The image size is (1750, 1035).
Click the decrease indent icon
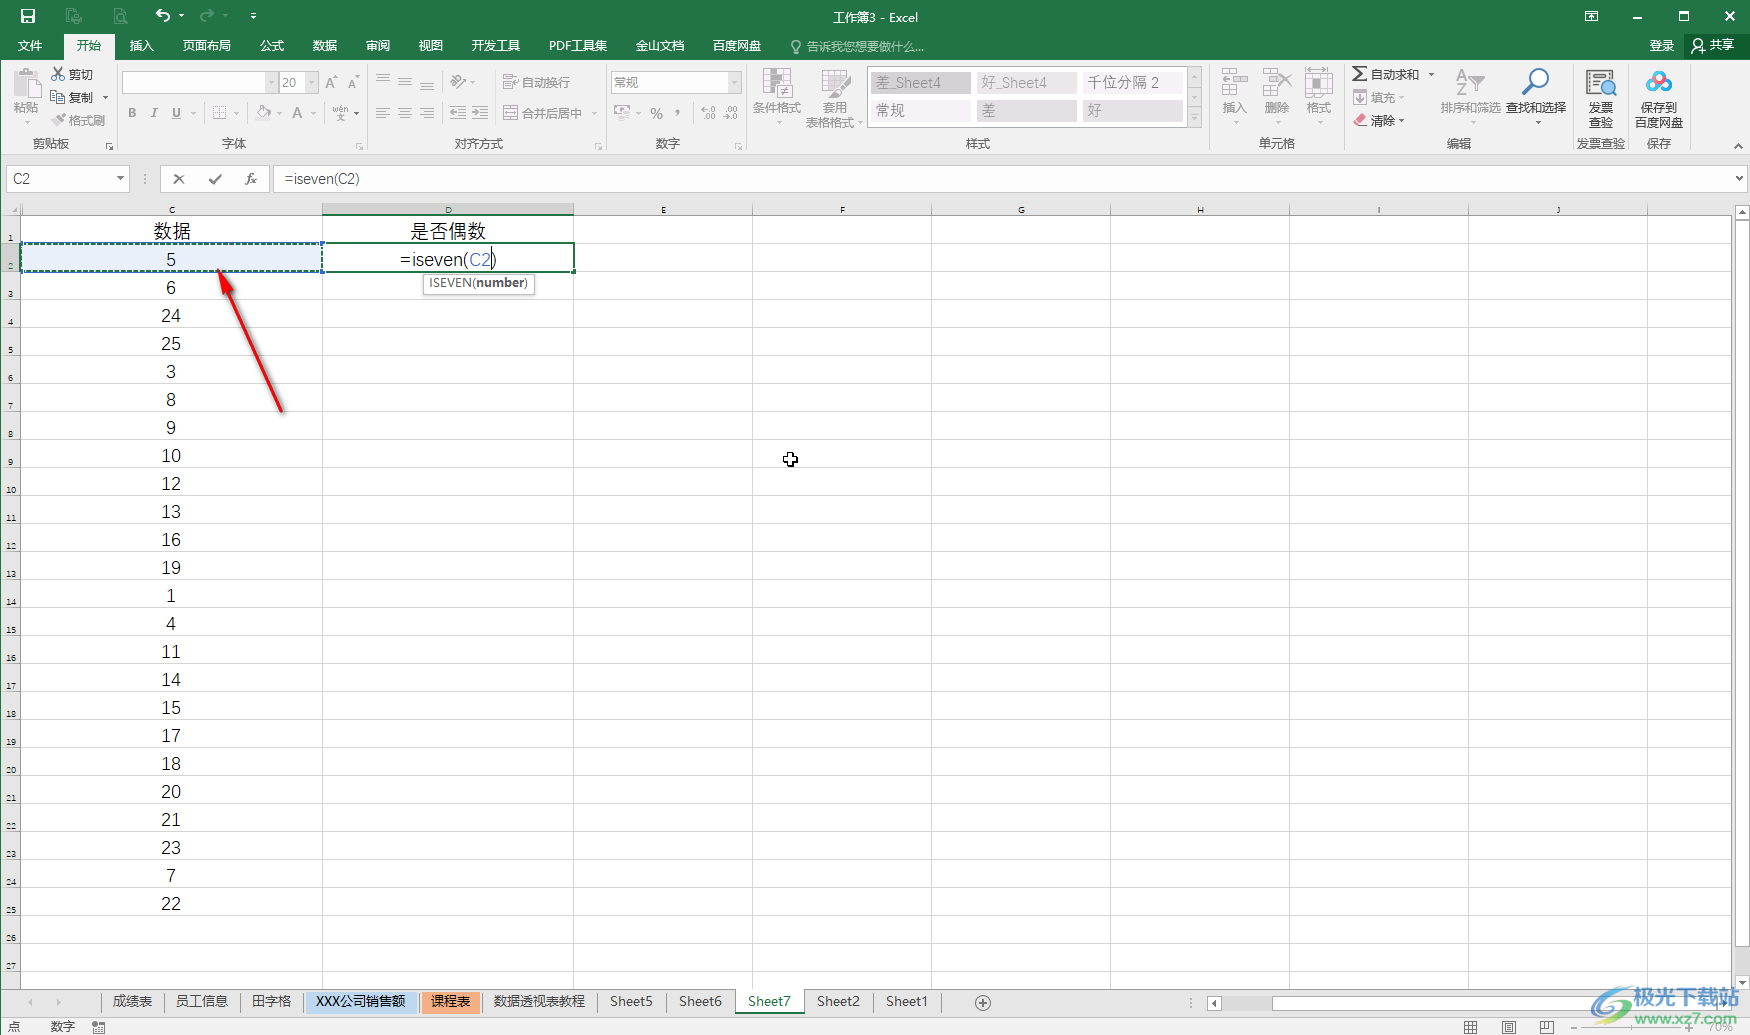[458, 113]
